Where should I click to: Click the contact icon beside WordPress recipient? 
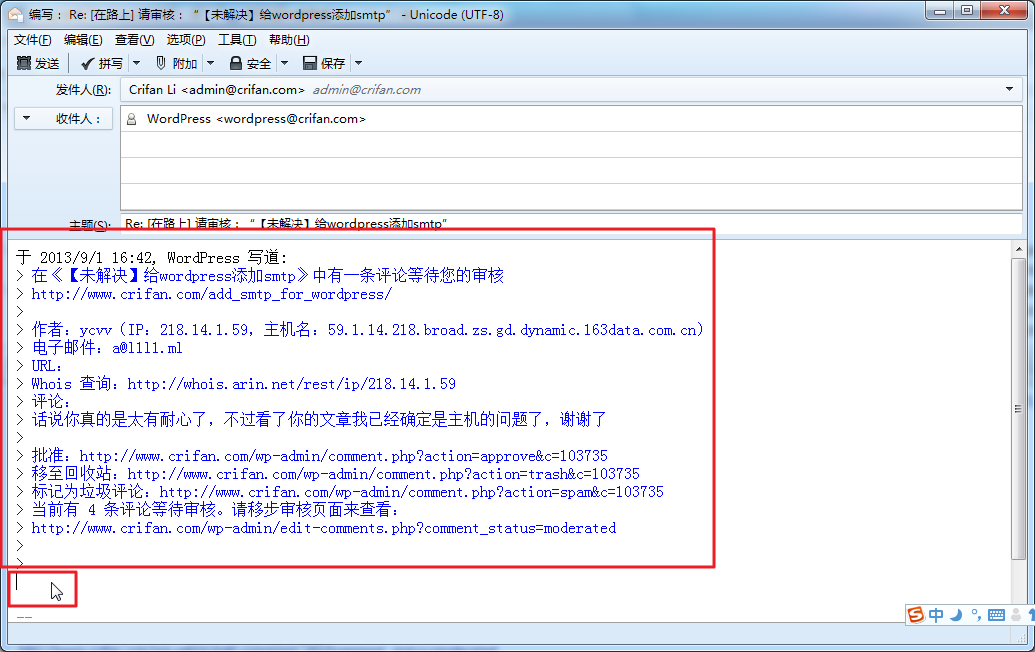[x=131, y=119]
